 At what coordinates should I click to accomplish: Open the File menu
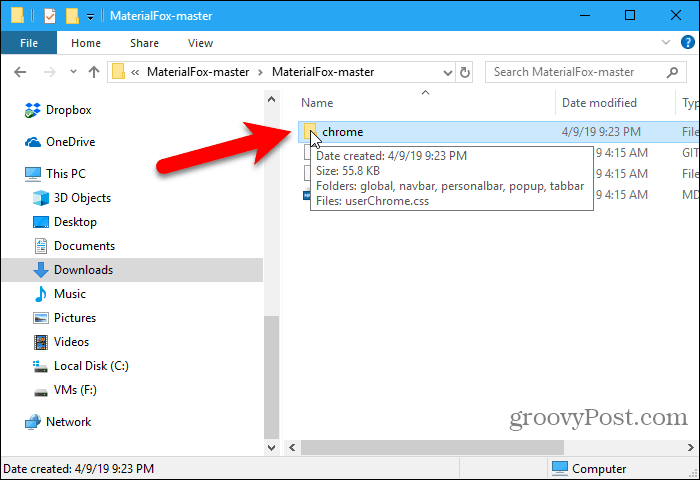coord(29,43)
